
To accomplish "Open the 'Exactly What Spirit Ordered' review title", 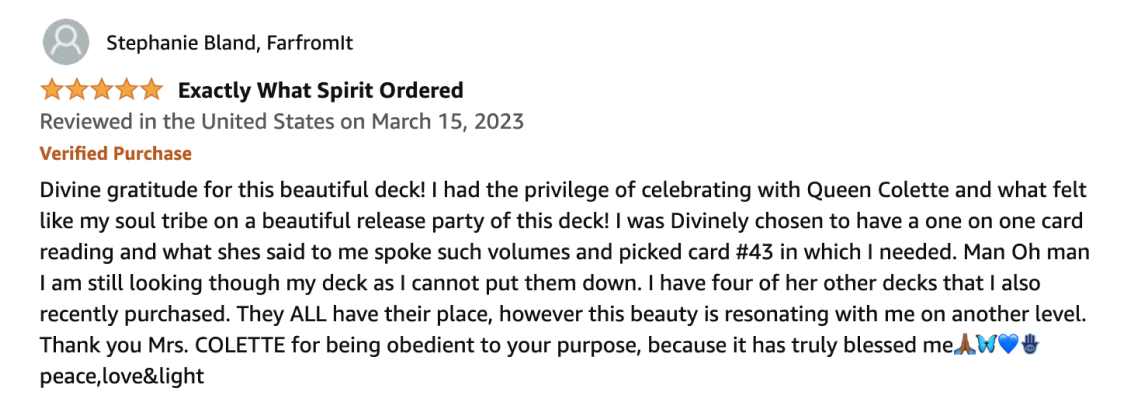I will tap(321, 91).
